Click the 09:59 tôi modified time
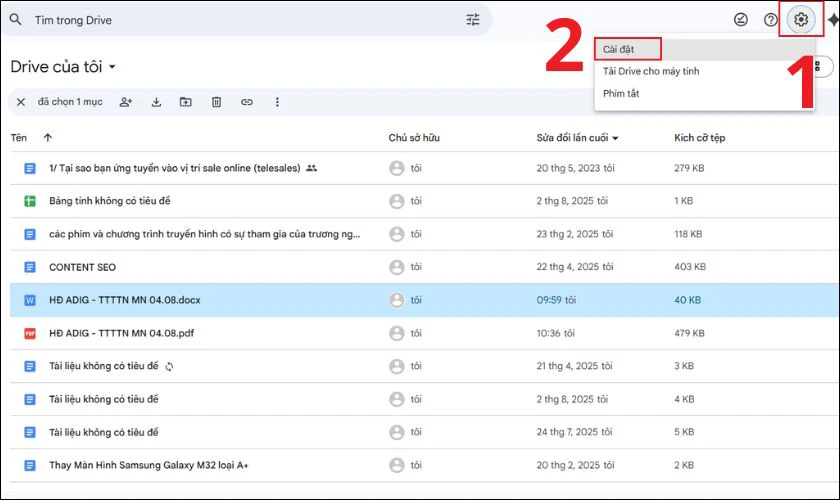Screen dimensions: 840x500 click(x=556, y=300)
